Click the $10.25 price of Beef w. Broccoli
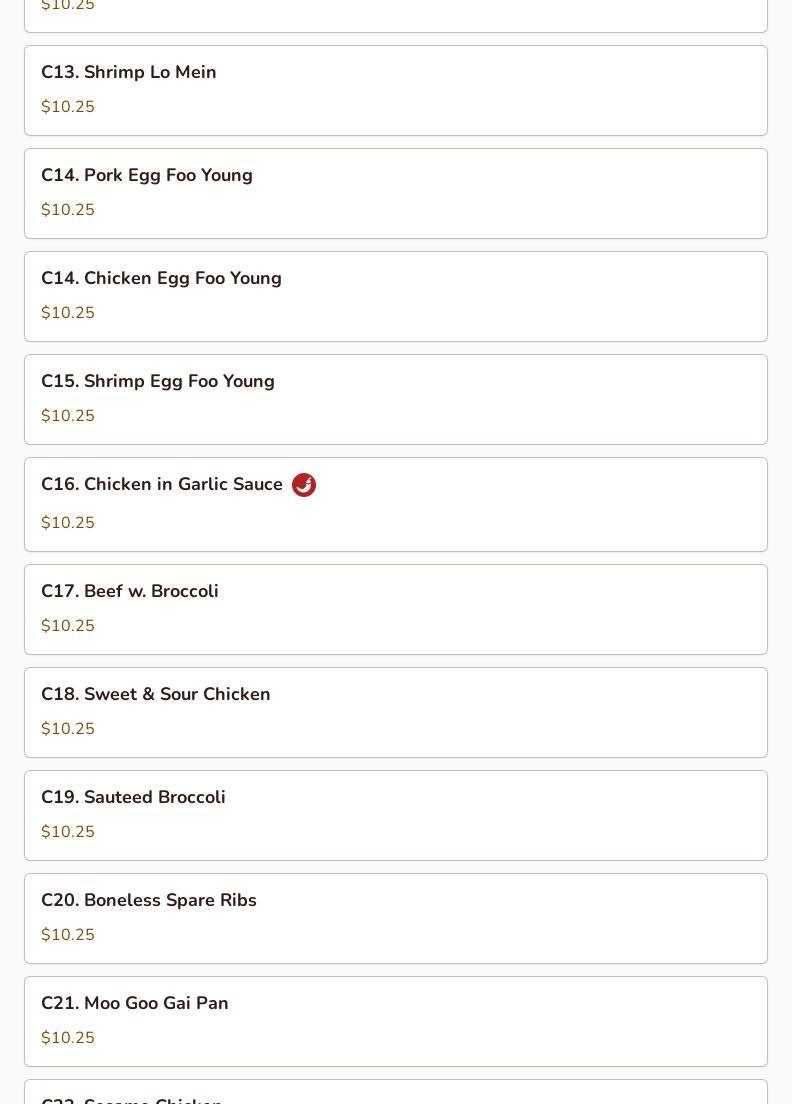The image size is (792, 1104). (68, 625)
